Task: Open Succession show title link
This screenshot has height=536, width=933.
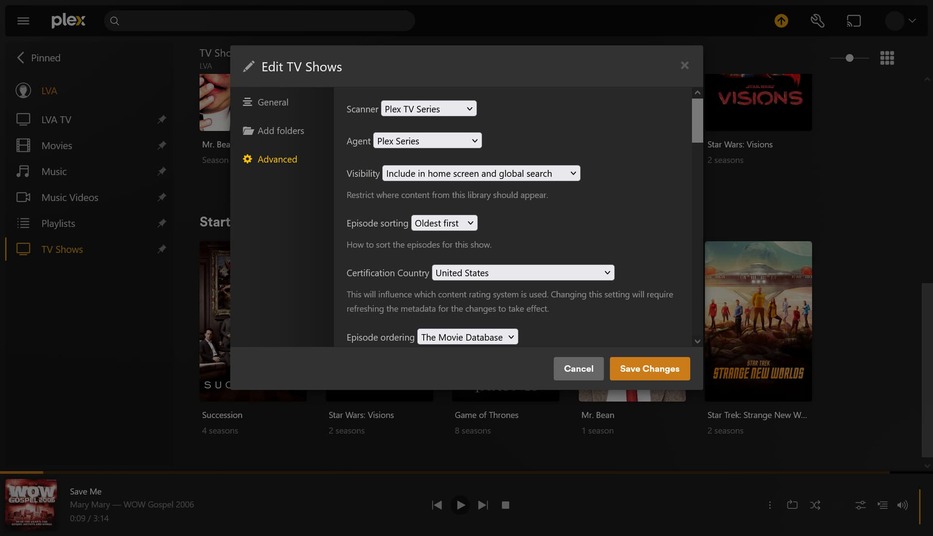Action: (x=222, y=415)
